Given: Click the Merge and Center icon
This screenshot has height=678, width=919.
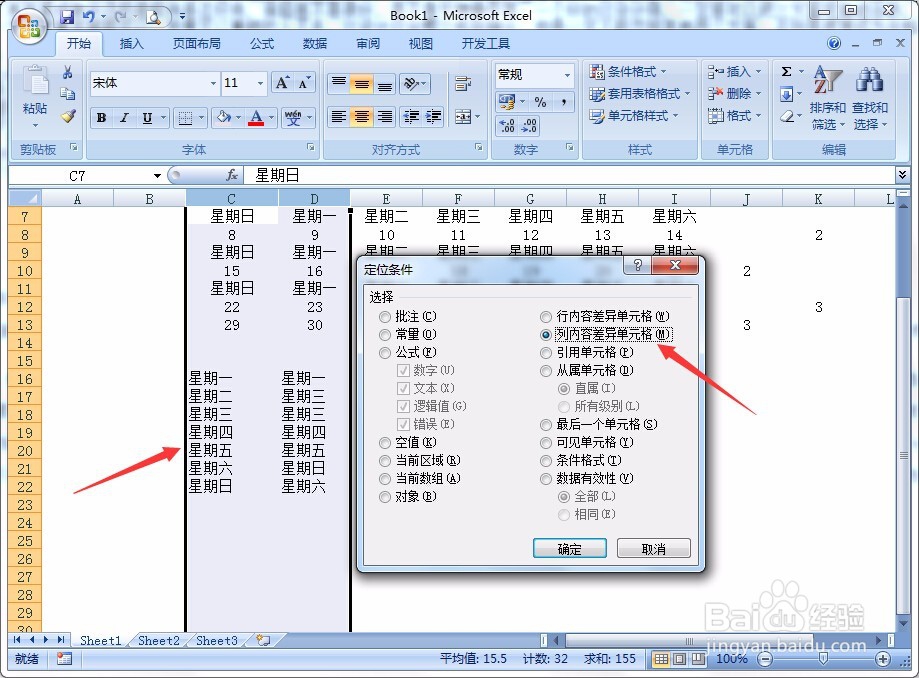Looking at the screenshot, I should 463,117.
